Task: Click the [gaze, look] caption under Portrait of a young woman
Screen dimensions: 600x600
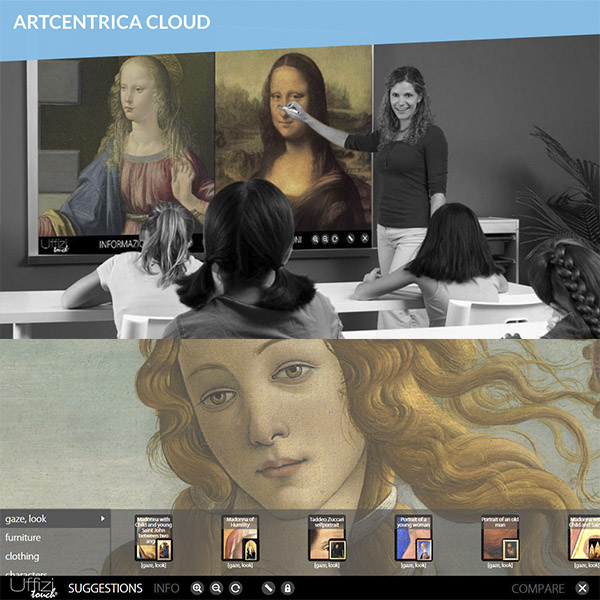Action: coord(413,565)
